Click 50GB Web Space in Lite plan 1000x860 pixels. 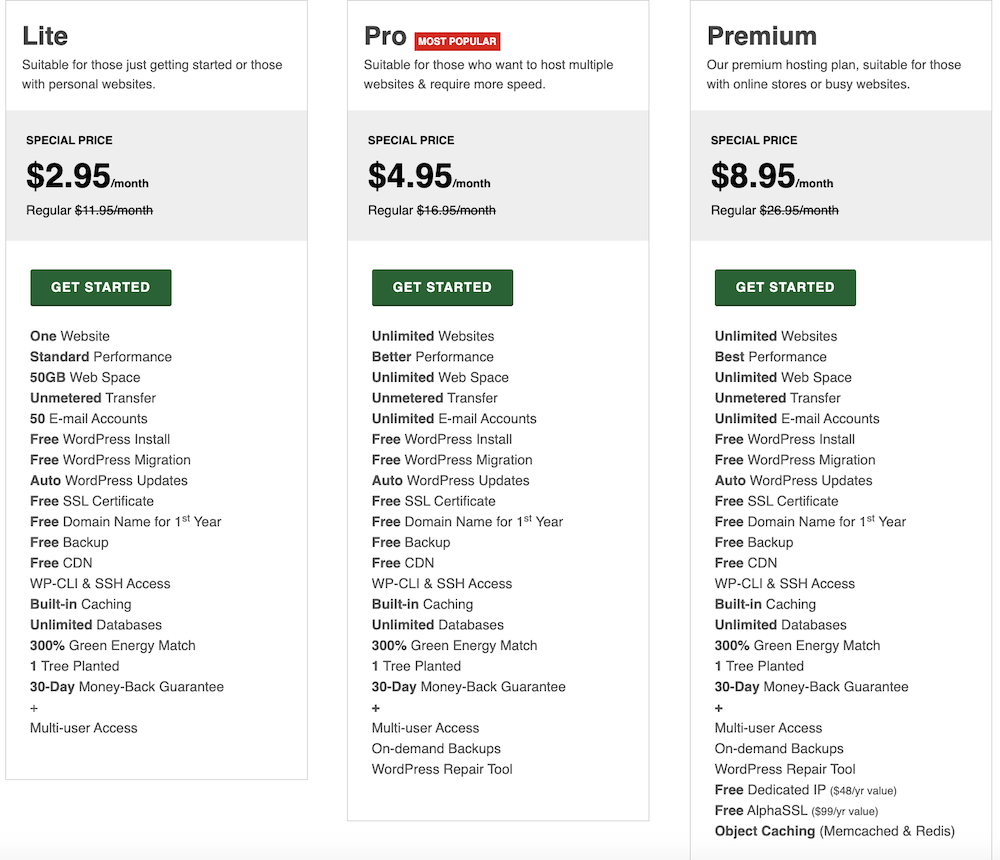85,377
